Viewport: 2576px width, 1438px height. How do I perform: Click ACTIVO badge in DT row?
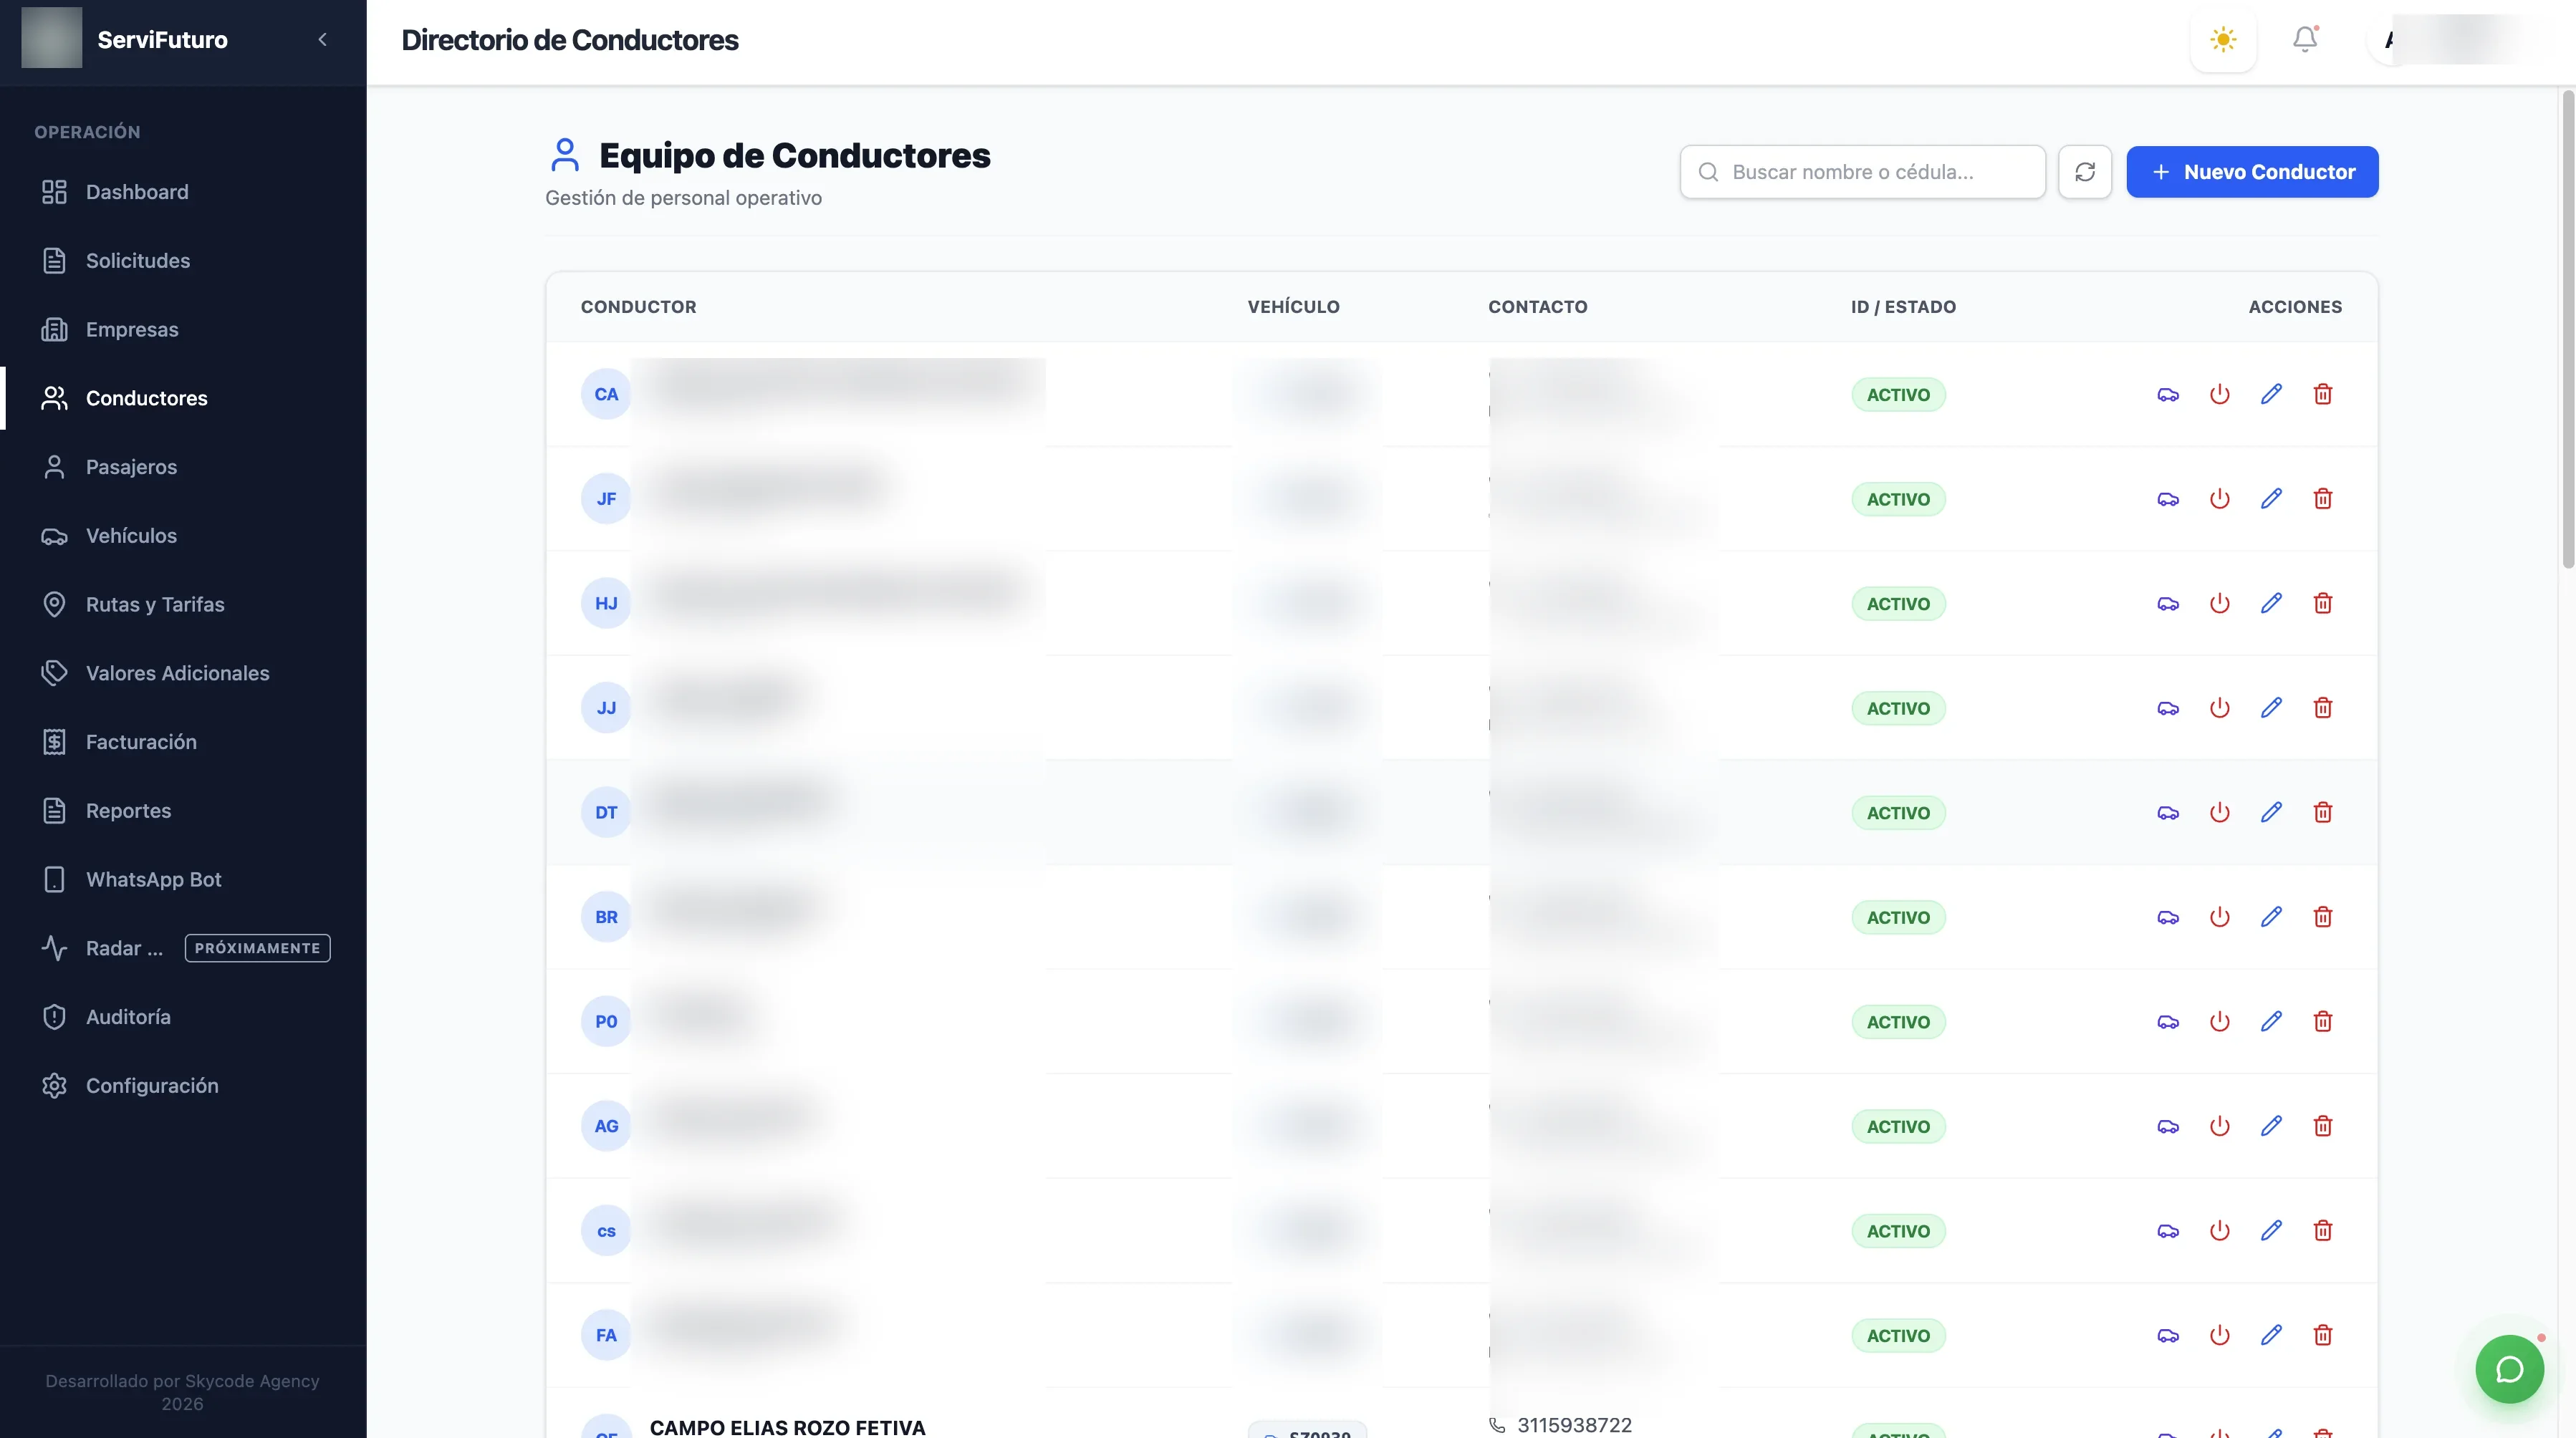pos(1898,813)
